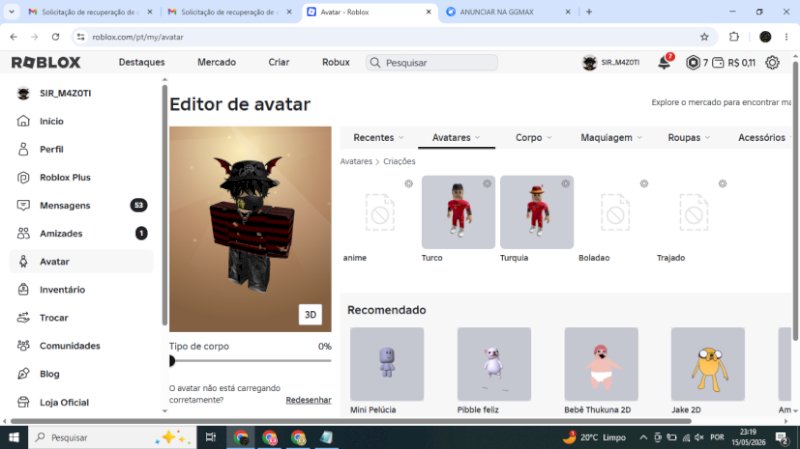800x449 pixels.
Task: Expand the Roupas dropdown
Action: (x=689, y=137)
